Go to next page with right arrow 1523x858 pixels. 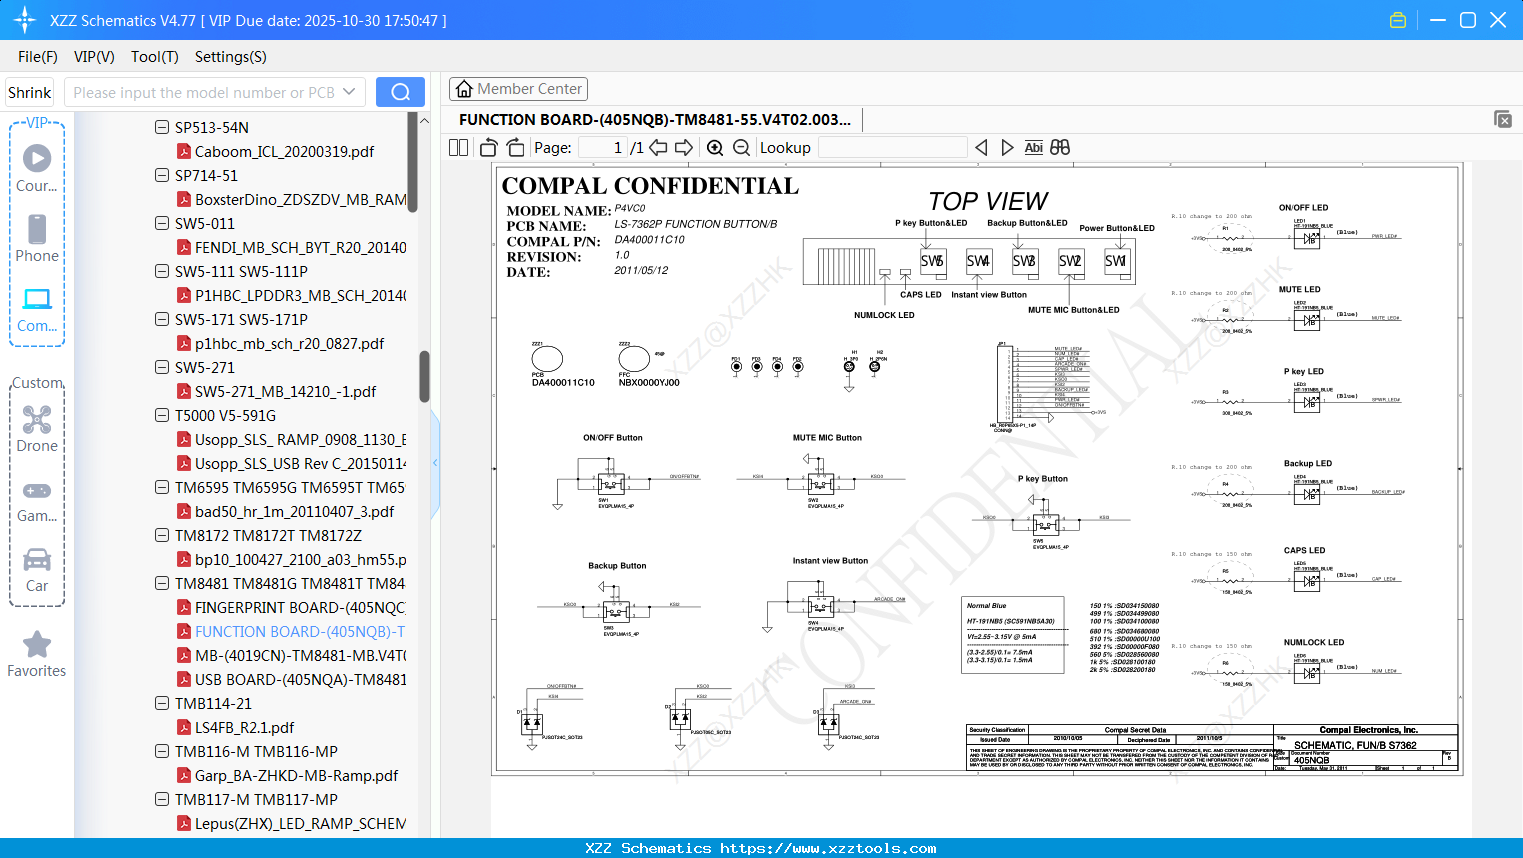tap(684, 148)
